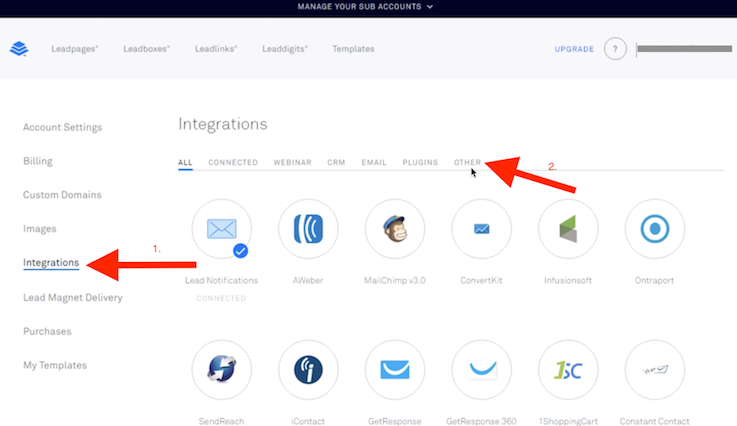Select the Constant Contact integration icon
The height and width of the screenshot is (426, 737).
655,370
